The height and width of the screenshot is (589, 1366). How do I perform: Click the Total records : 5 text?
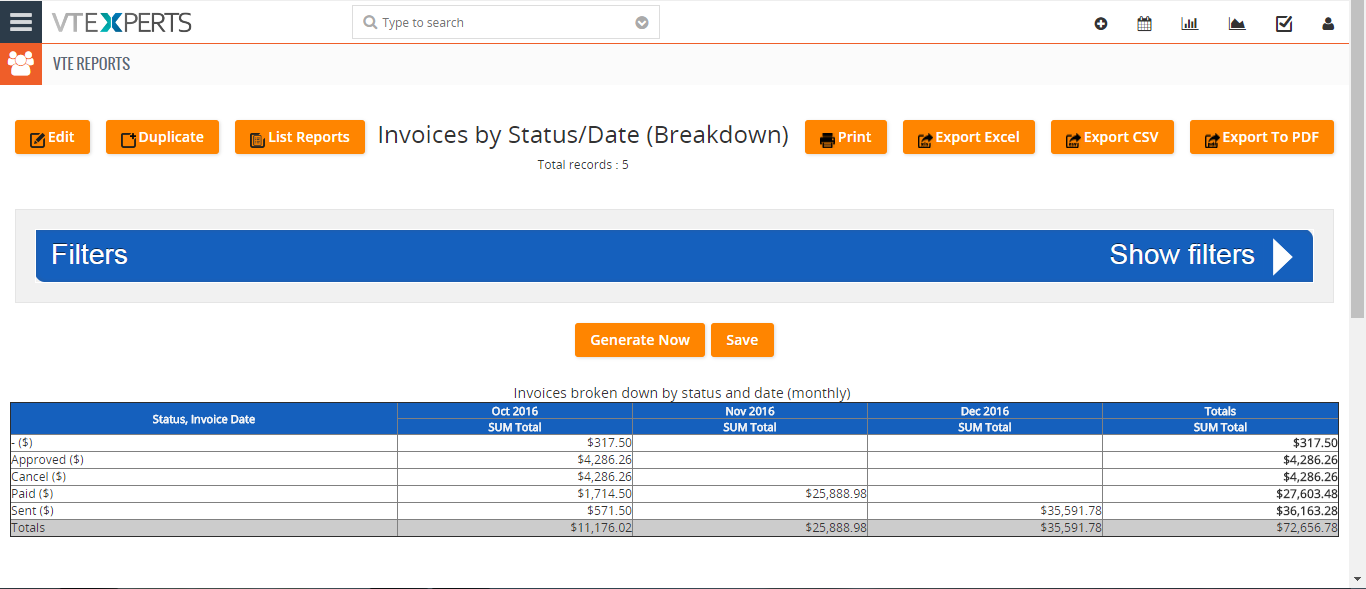point(583,165)
